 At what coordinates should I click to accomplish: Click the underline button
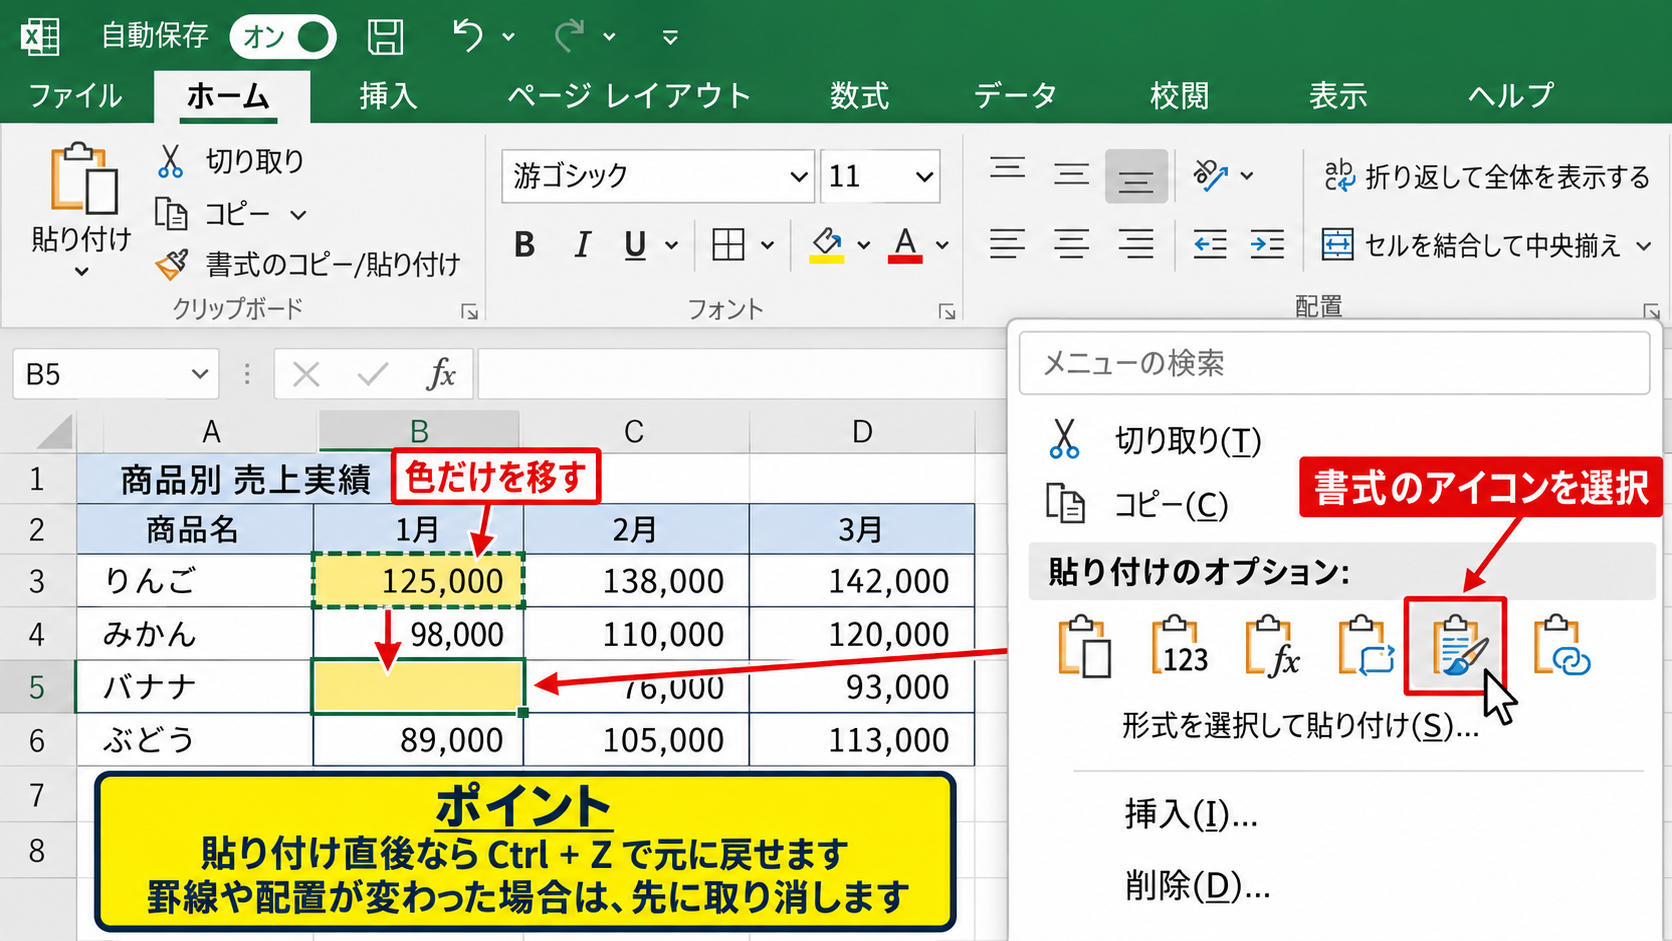[x=635, y=244]
